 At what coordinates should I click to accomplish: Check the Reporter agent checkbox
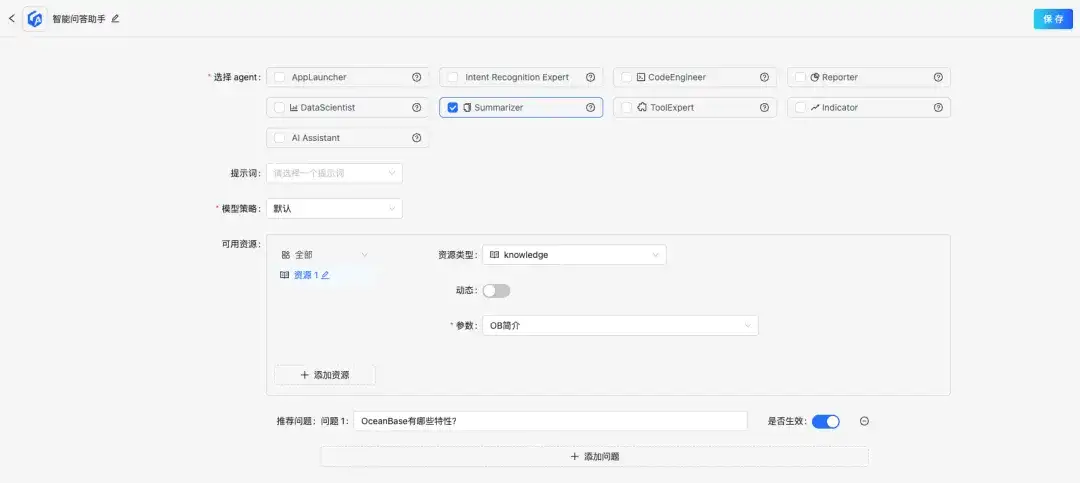tap(800, 77)
